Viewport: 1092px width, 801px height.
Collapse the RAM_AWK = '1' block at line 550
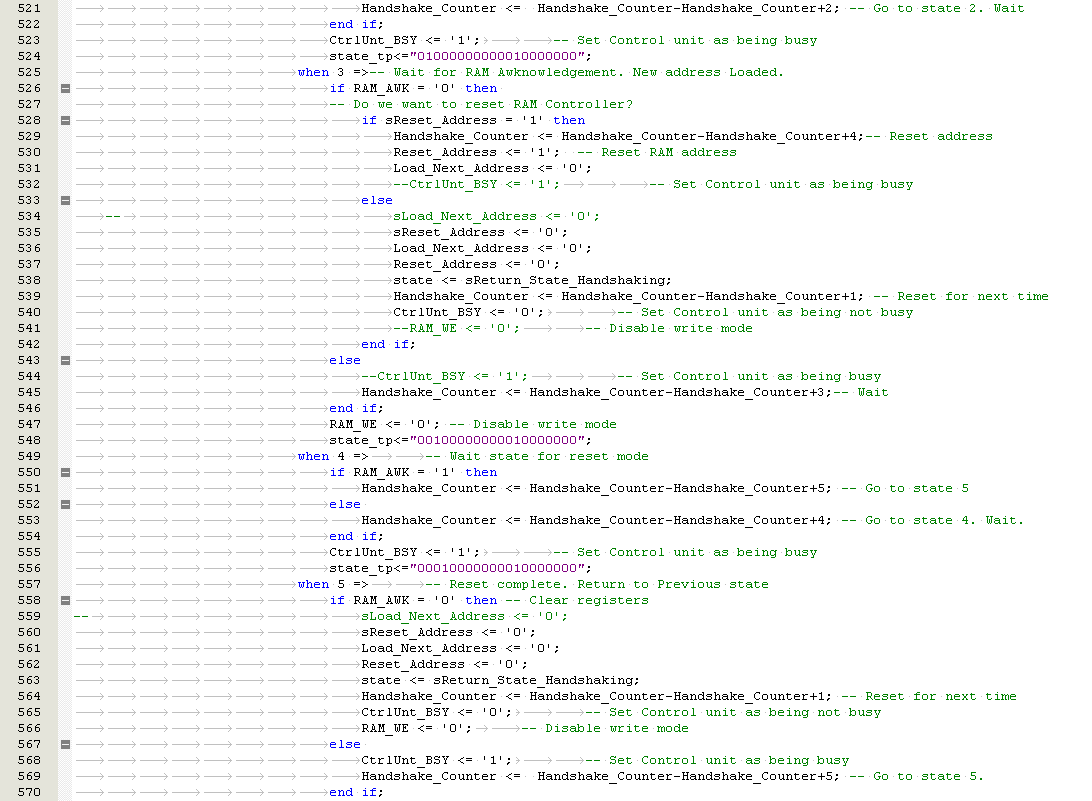pyautogui.click(x=66, y=472)
